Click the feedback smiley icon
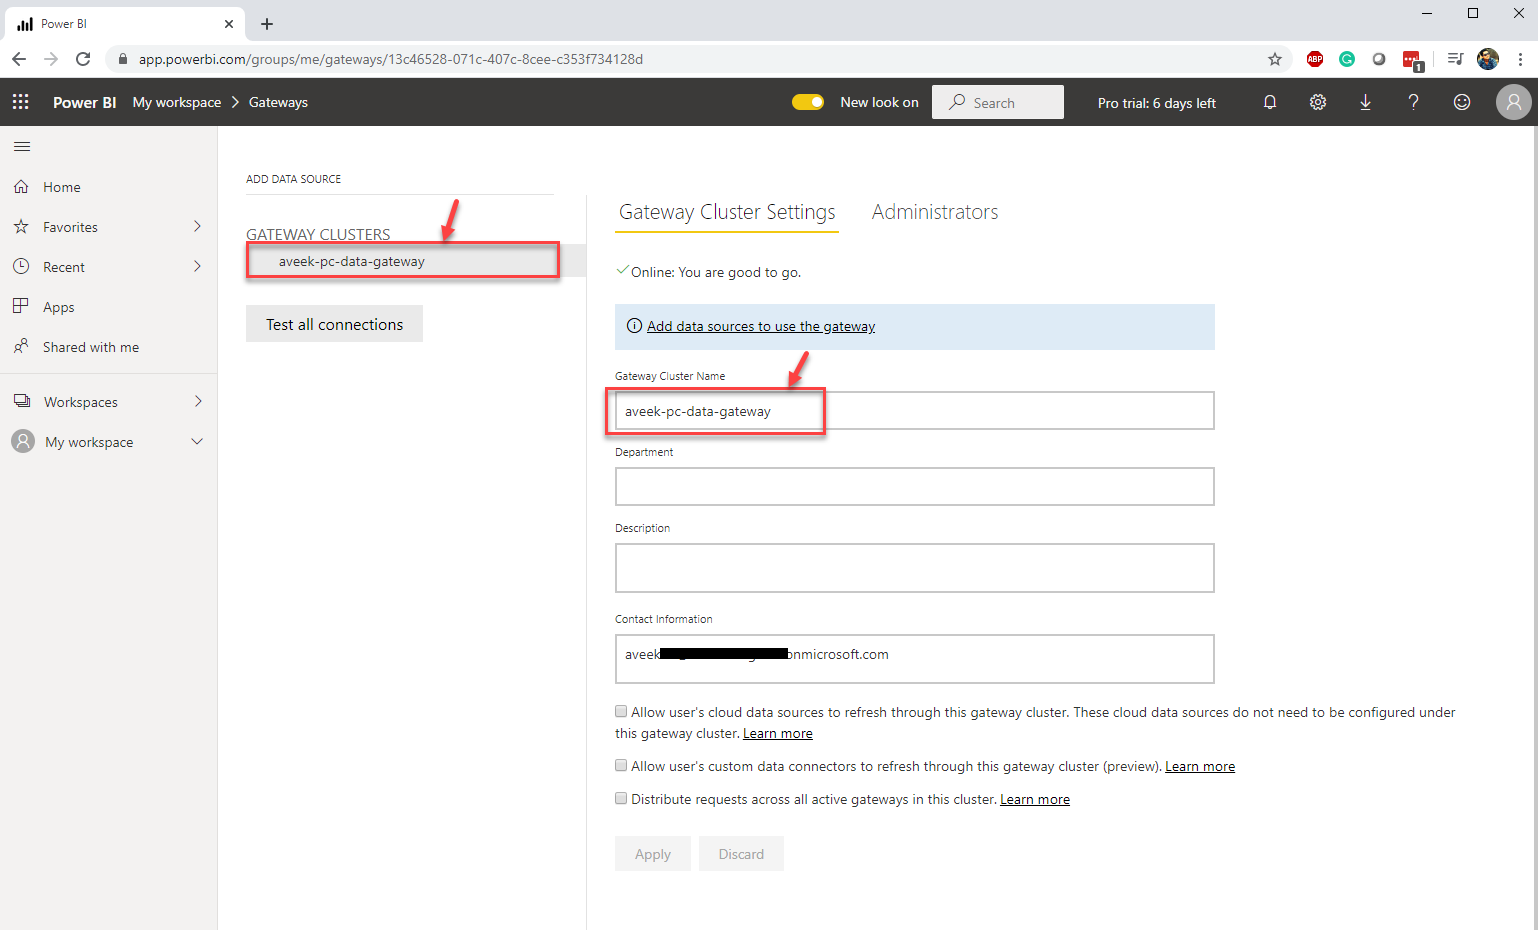Screen dimensions: 1538x930 click(1462, 102)
